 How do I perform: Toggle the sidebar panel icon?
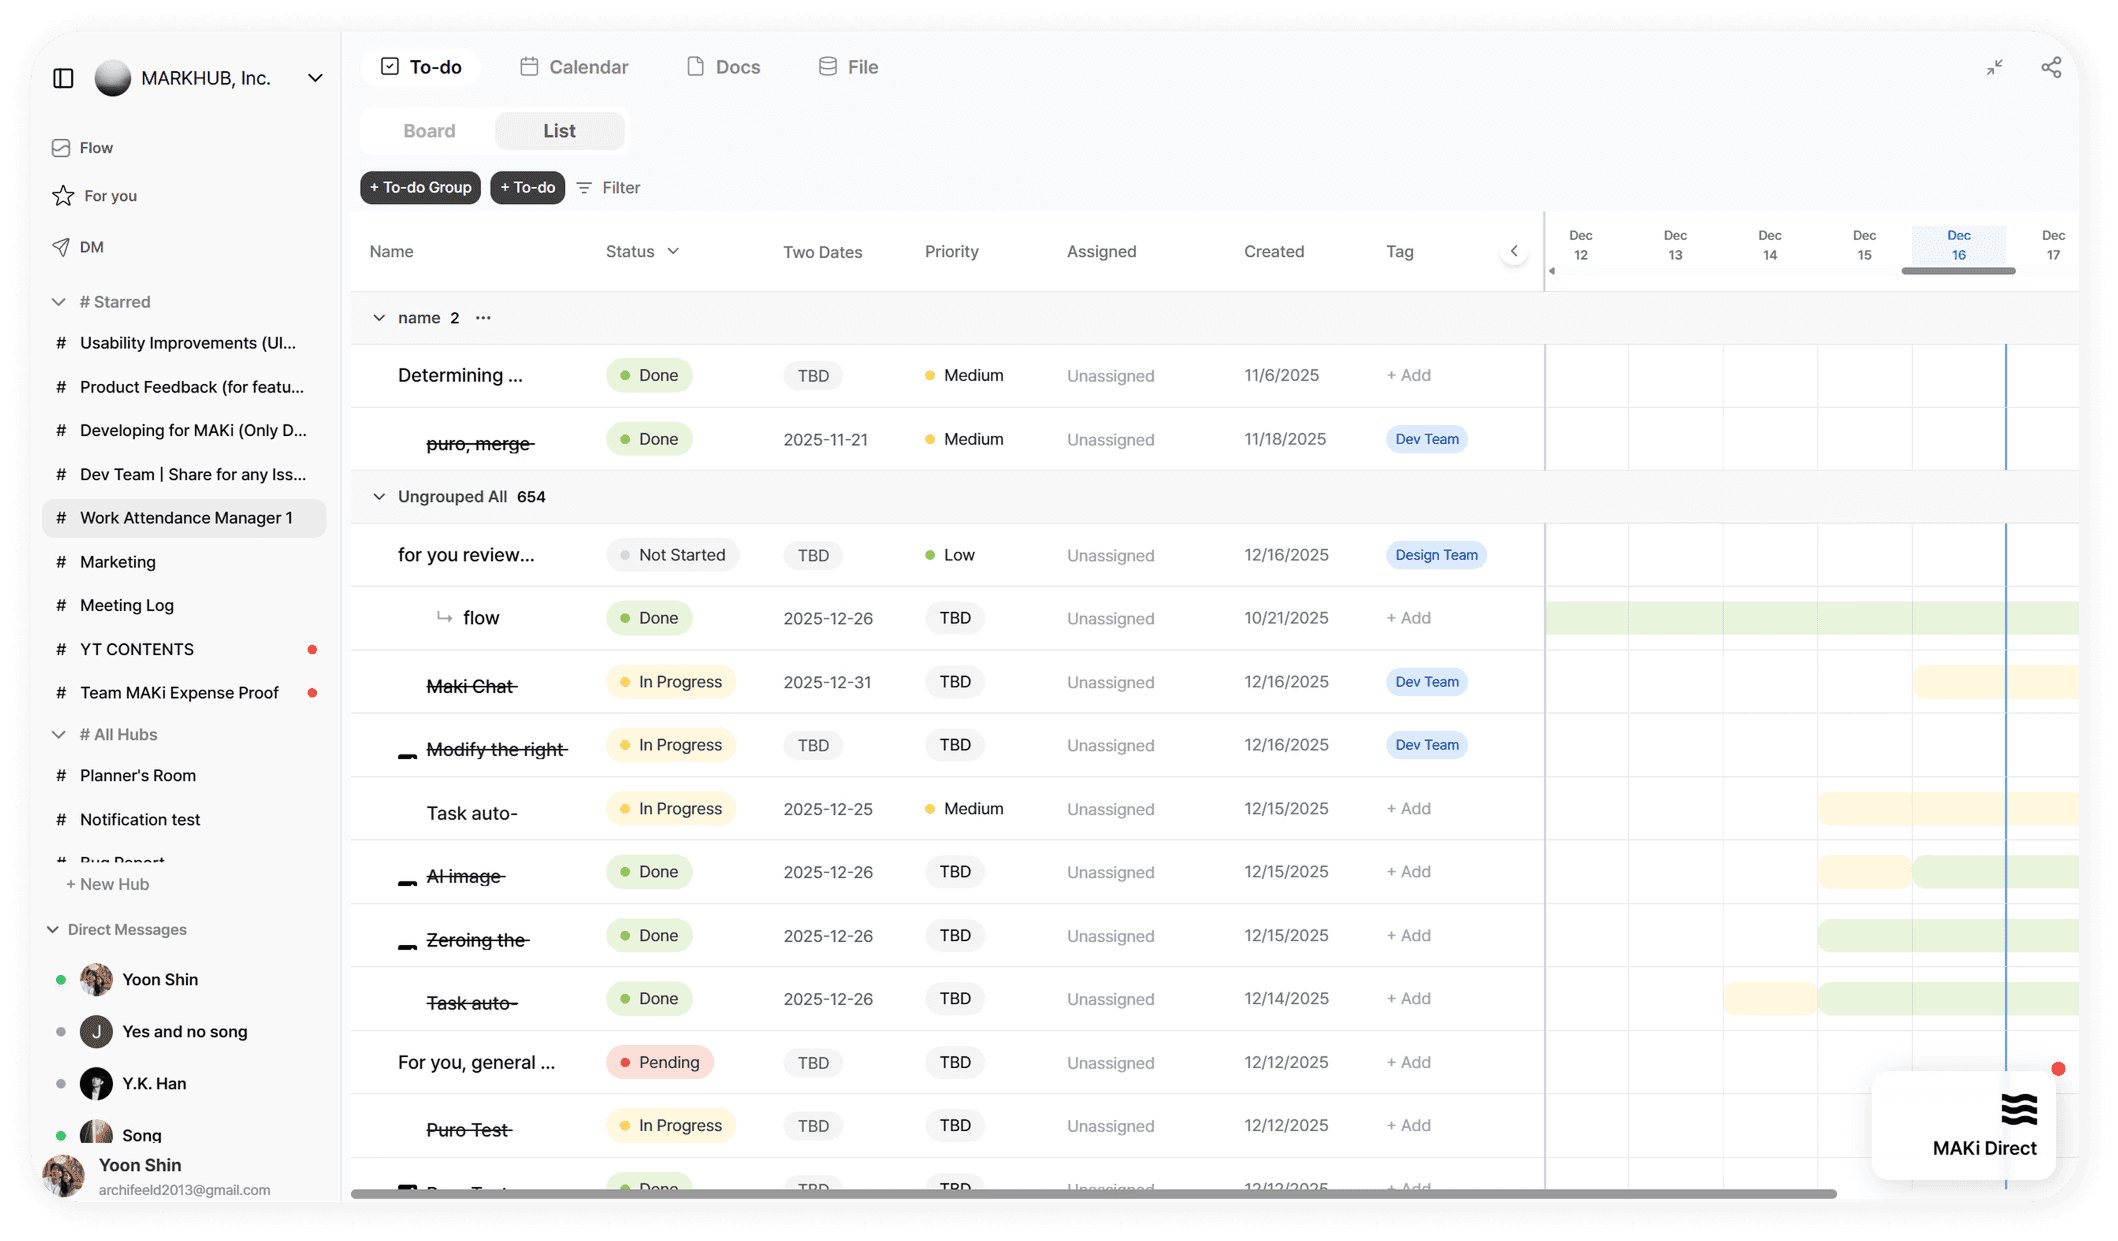(63, 78)
